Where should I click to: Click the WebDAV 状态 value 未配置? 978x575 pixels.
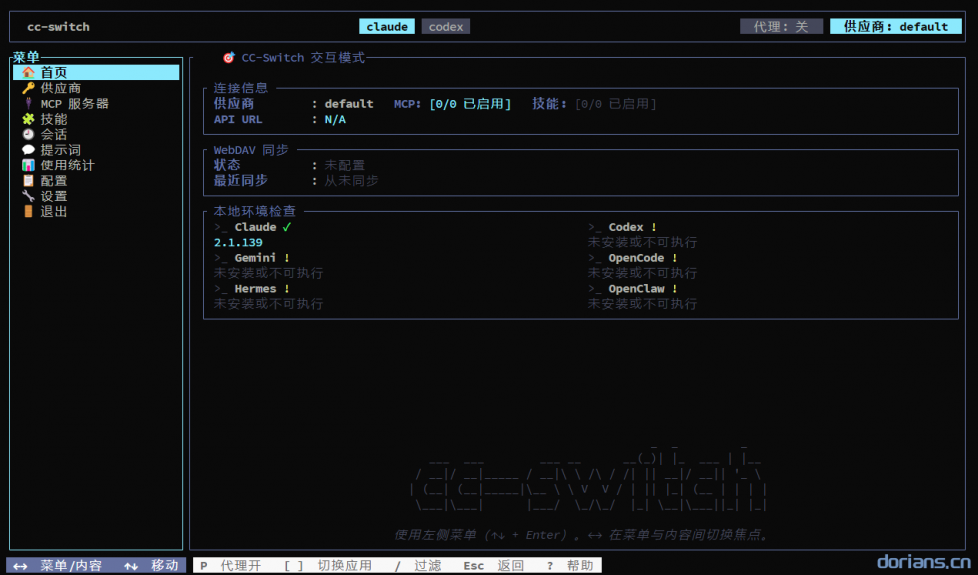click(x=344, y=165)
